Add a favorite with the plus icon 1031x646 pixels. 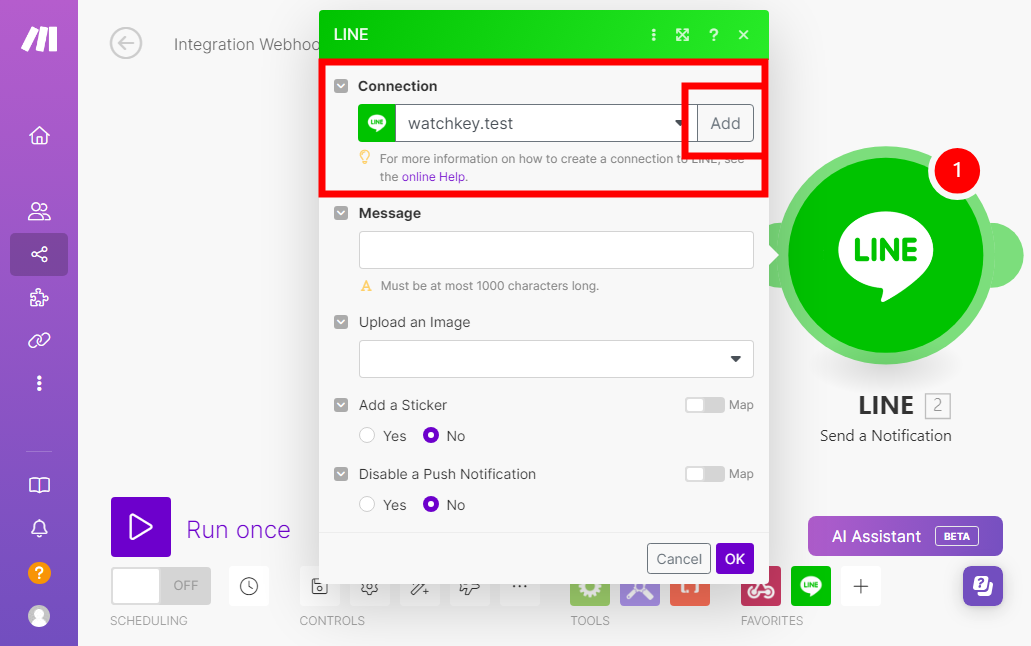(x=861, y=586)
